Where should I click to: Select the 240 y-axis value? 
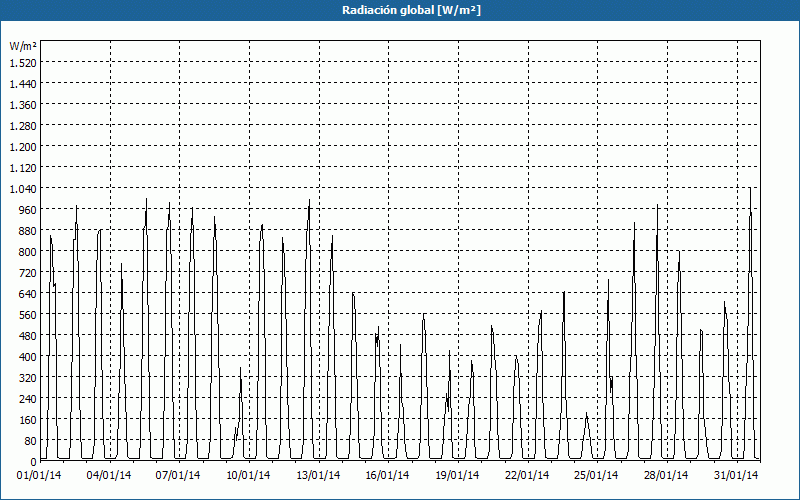point(28,399)
